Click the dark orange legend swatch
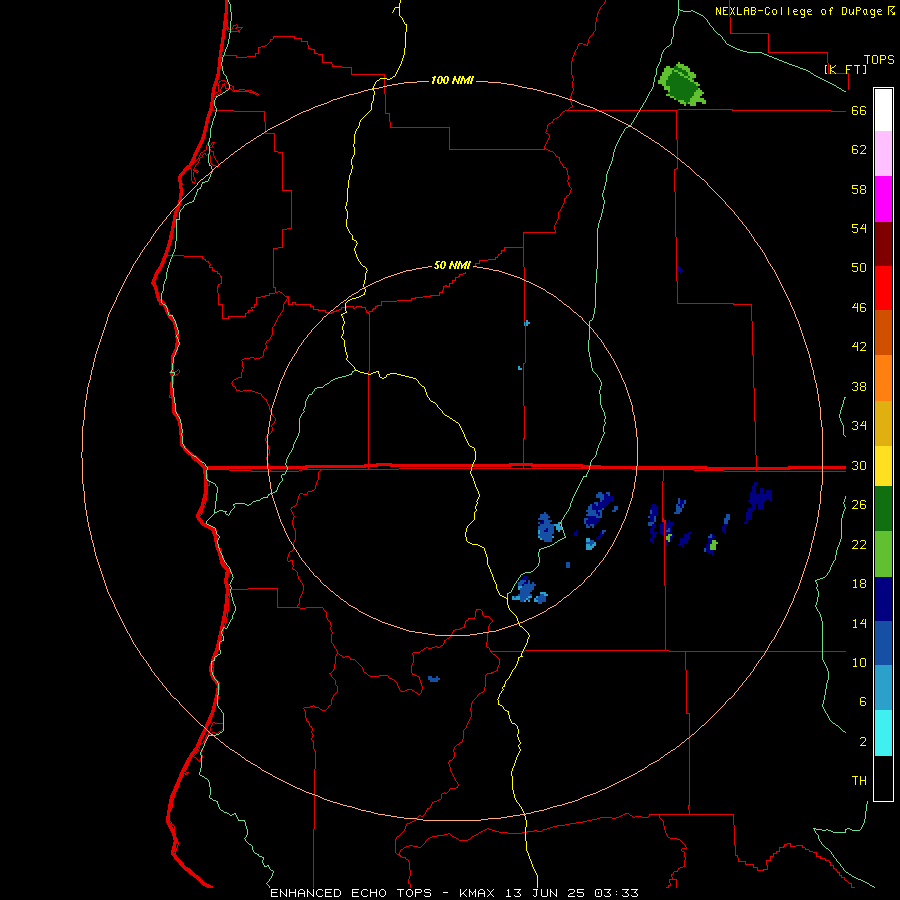The image size is (900, 900). click(883, 332)
